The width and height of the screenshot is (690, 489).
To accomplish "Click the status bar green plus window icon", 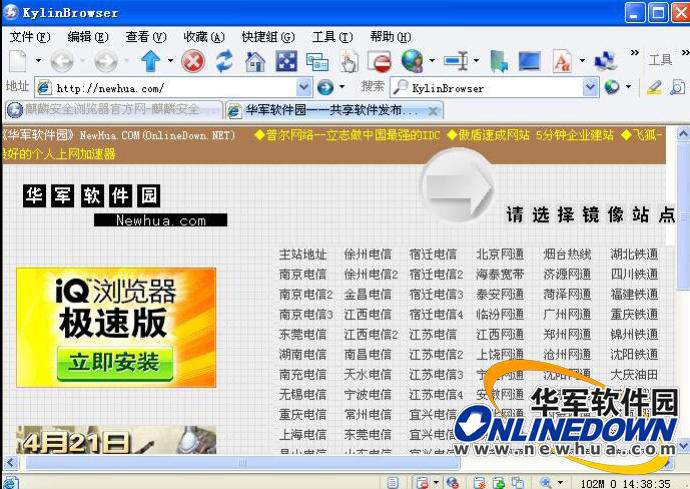I will (x=499, y=482).
